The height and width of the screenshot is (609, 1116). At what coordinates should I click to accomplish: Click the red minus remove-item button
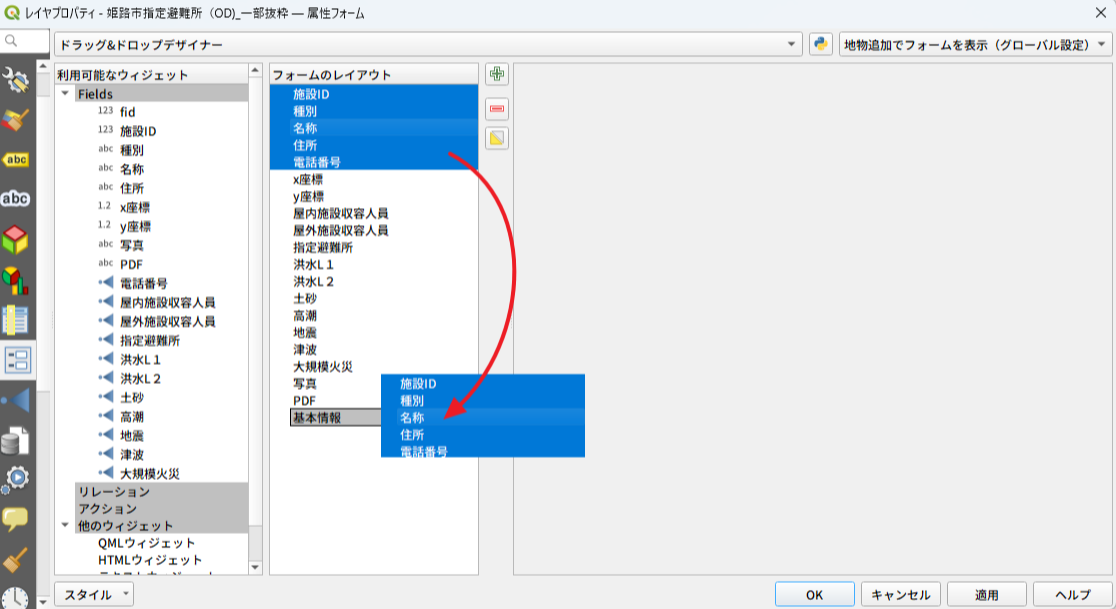(x=497, y=108)
